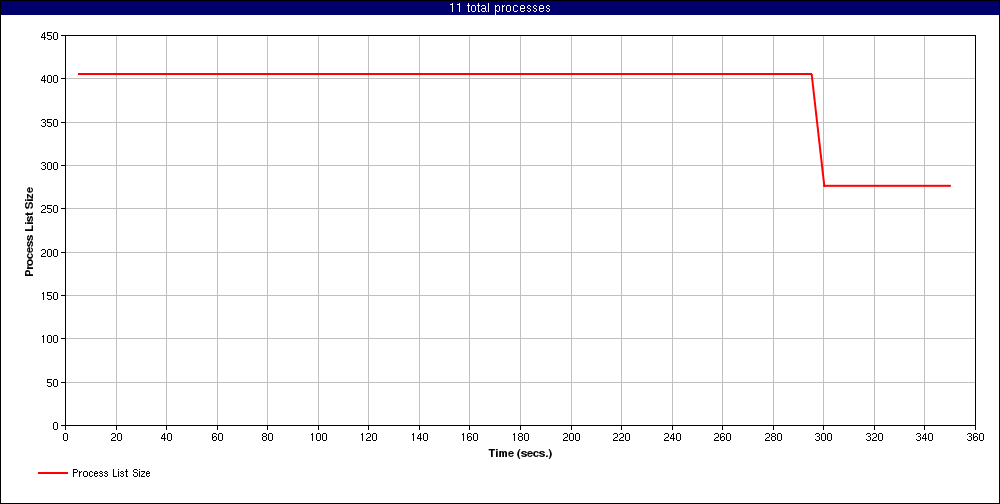The height and width of the screenshot is (504, 1000).
Task: Click the y-axis value 400
Action: click(x=52, y=79)
